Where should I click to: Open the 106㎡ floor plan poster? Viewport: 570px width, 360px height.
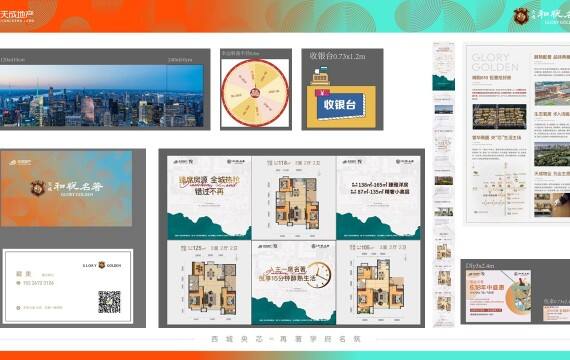point(378,283)
